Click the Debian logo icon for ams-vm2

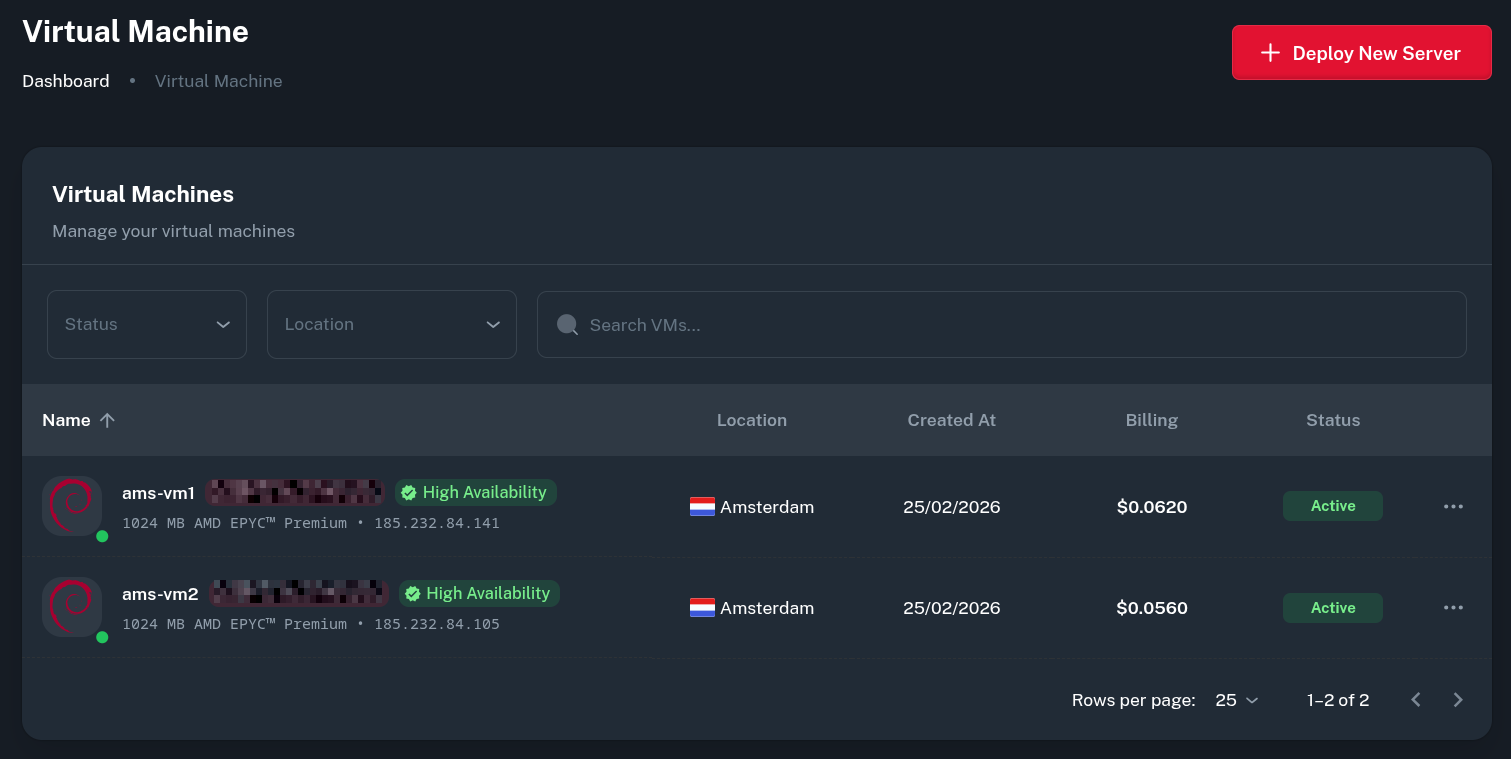pyautogui.click(x=71, y=607)
